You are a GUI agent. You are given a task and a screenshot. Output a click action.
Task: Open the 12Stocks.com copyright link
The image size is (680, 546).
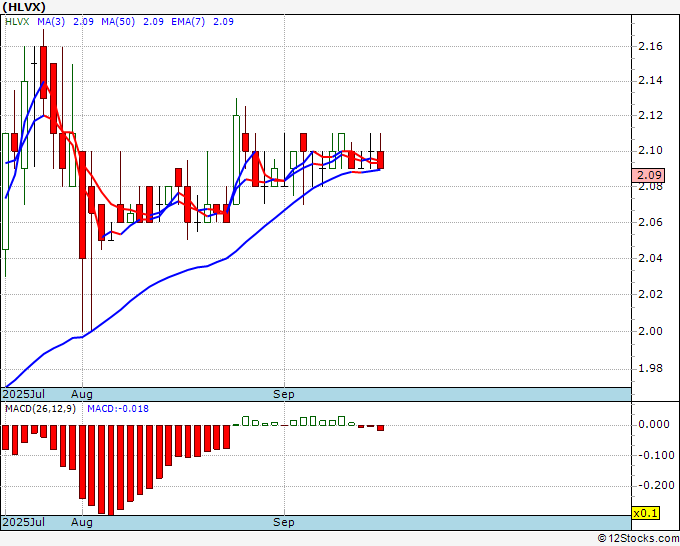coord(638,539)
